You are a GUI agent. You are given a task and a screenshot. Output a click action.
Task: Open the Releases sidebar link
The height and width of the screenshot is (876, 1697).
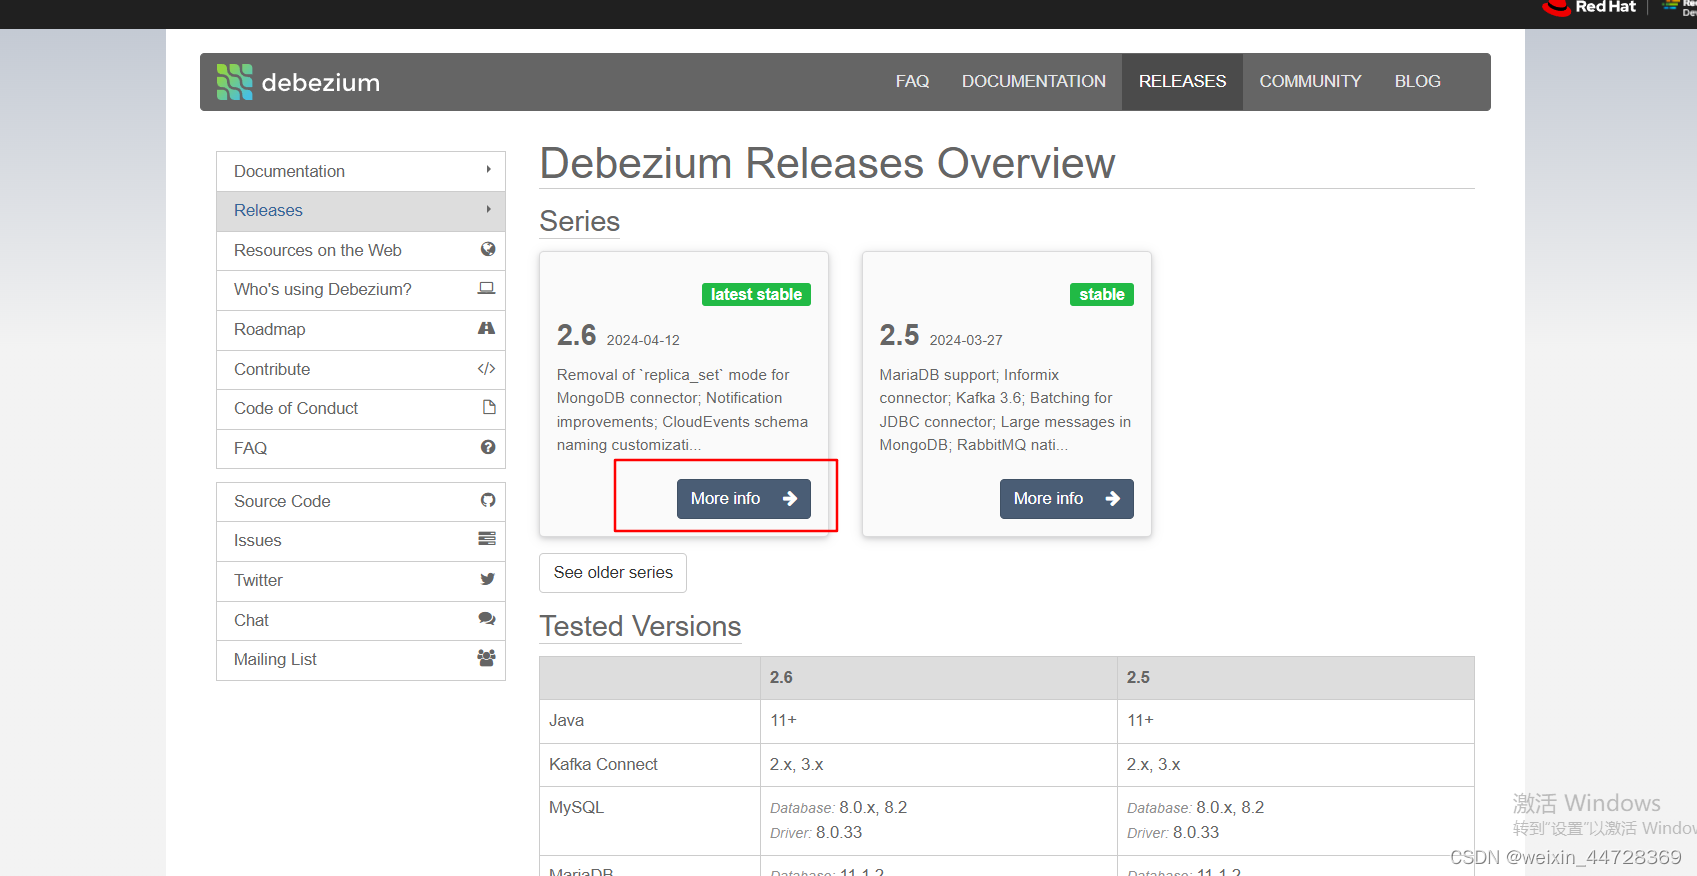tap(361, 211)
